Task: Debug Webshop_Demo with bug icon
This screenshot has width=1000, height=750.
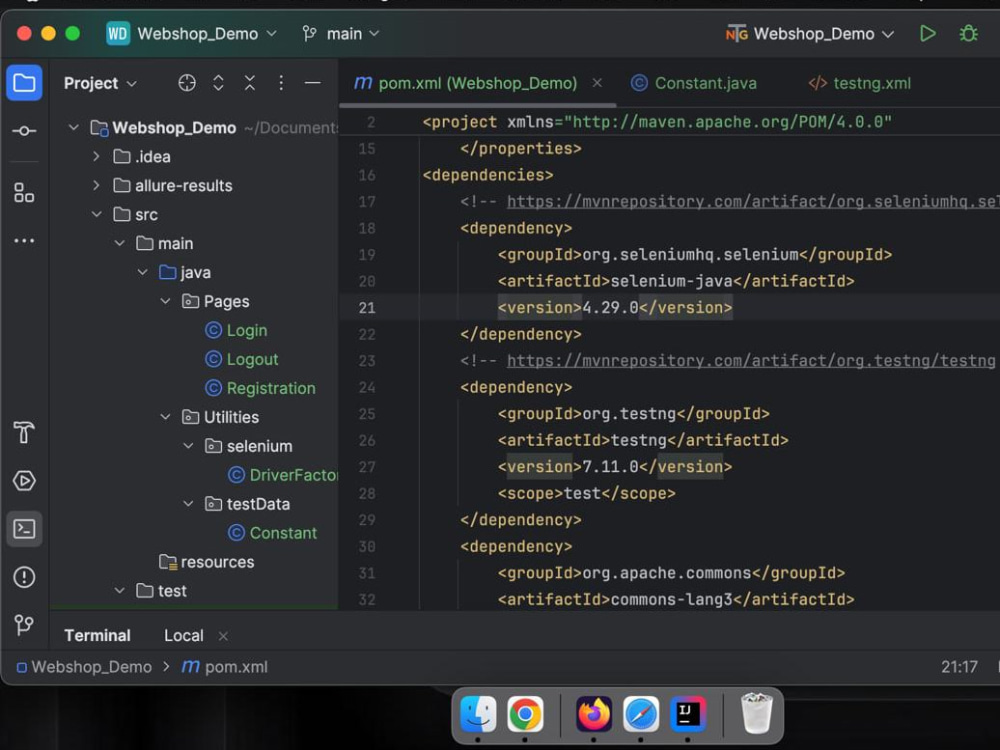Action: pyautogui.click(x=969, y=33)
